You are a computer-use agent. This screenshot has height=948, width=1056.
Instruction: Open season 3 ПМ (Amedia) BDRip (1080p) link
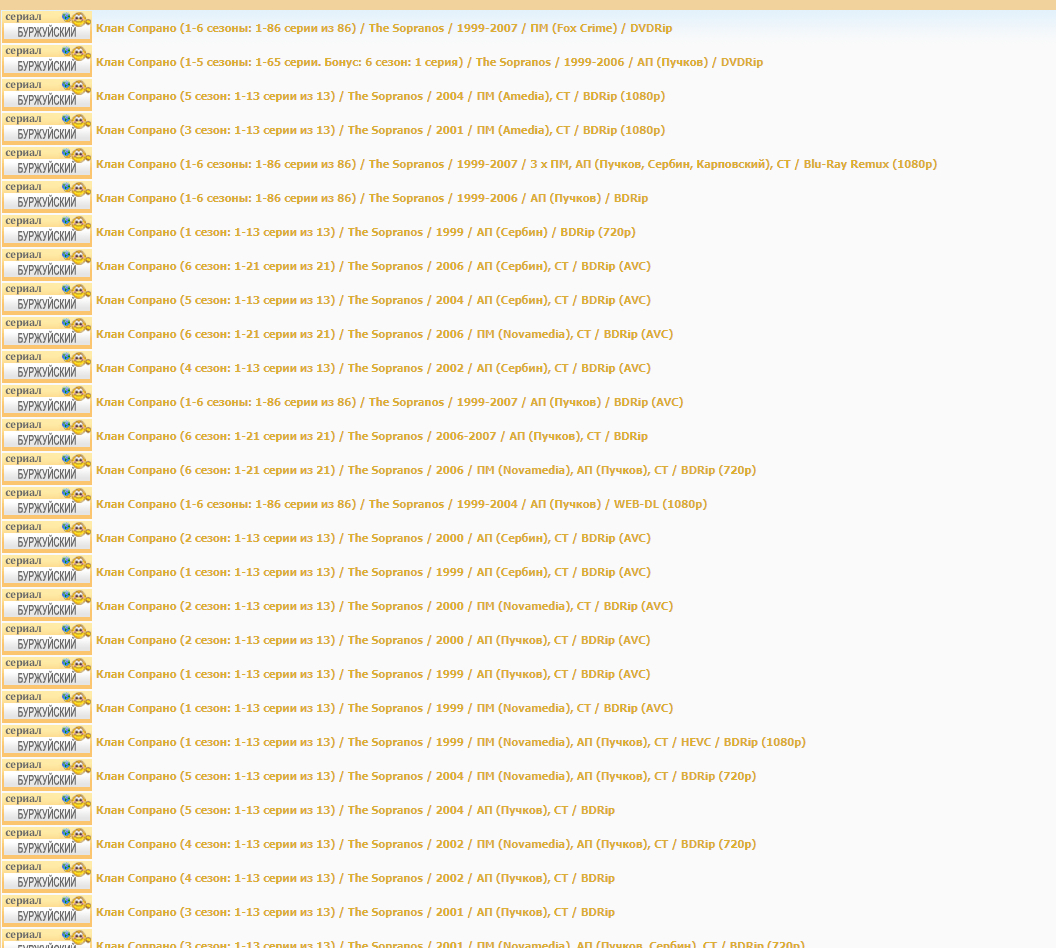point(381,130)
